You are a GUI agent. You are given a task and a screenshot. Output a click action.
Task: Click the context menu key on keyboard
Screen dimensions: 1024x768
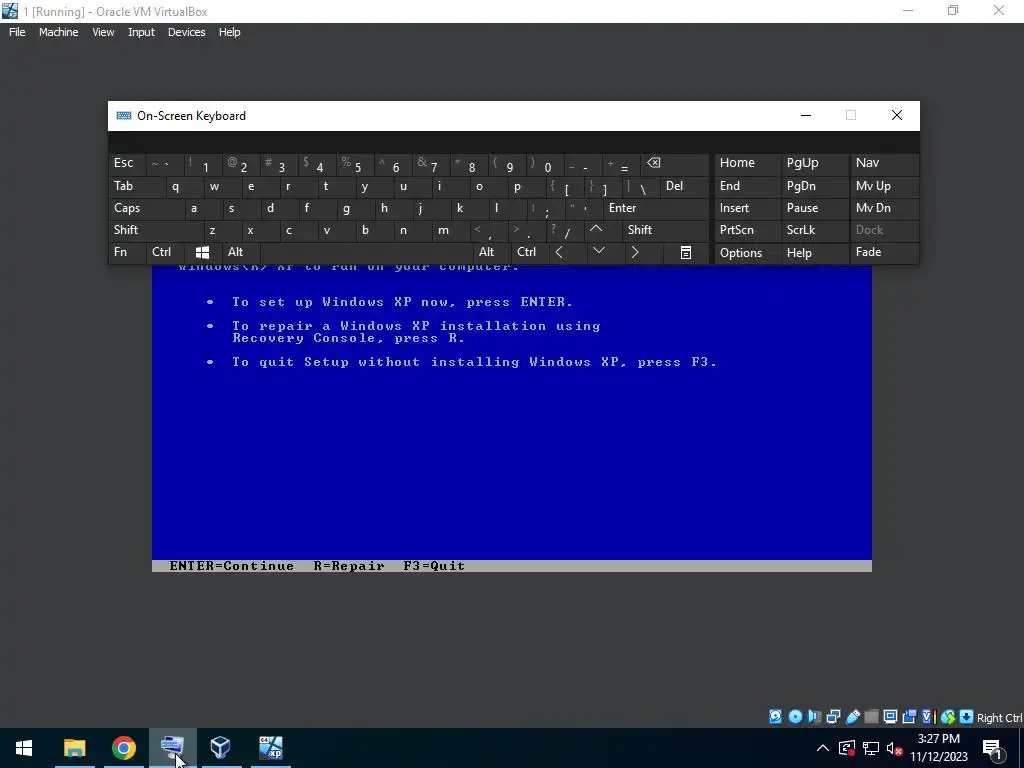click(x=686, y=252)
